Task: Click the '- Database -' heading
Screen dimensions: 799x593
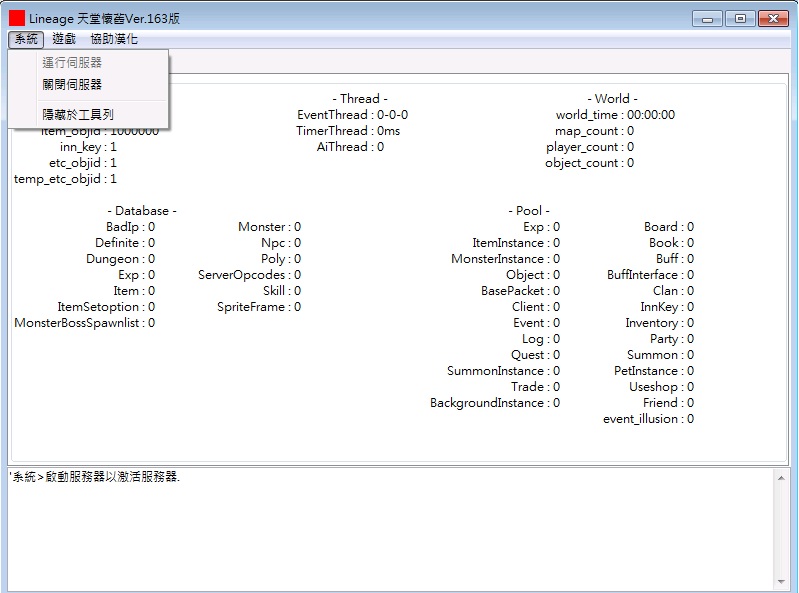Action: pyautogui.click(x=142, y=210)
